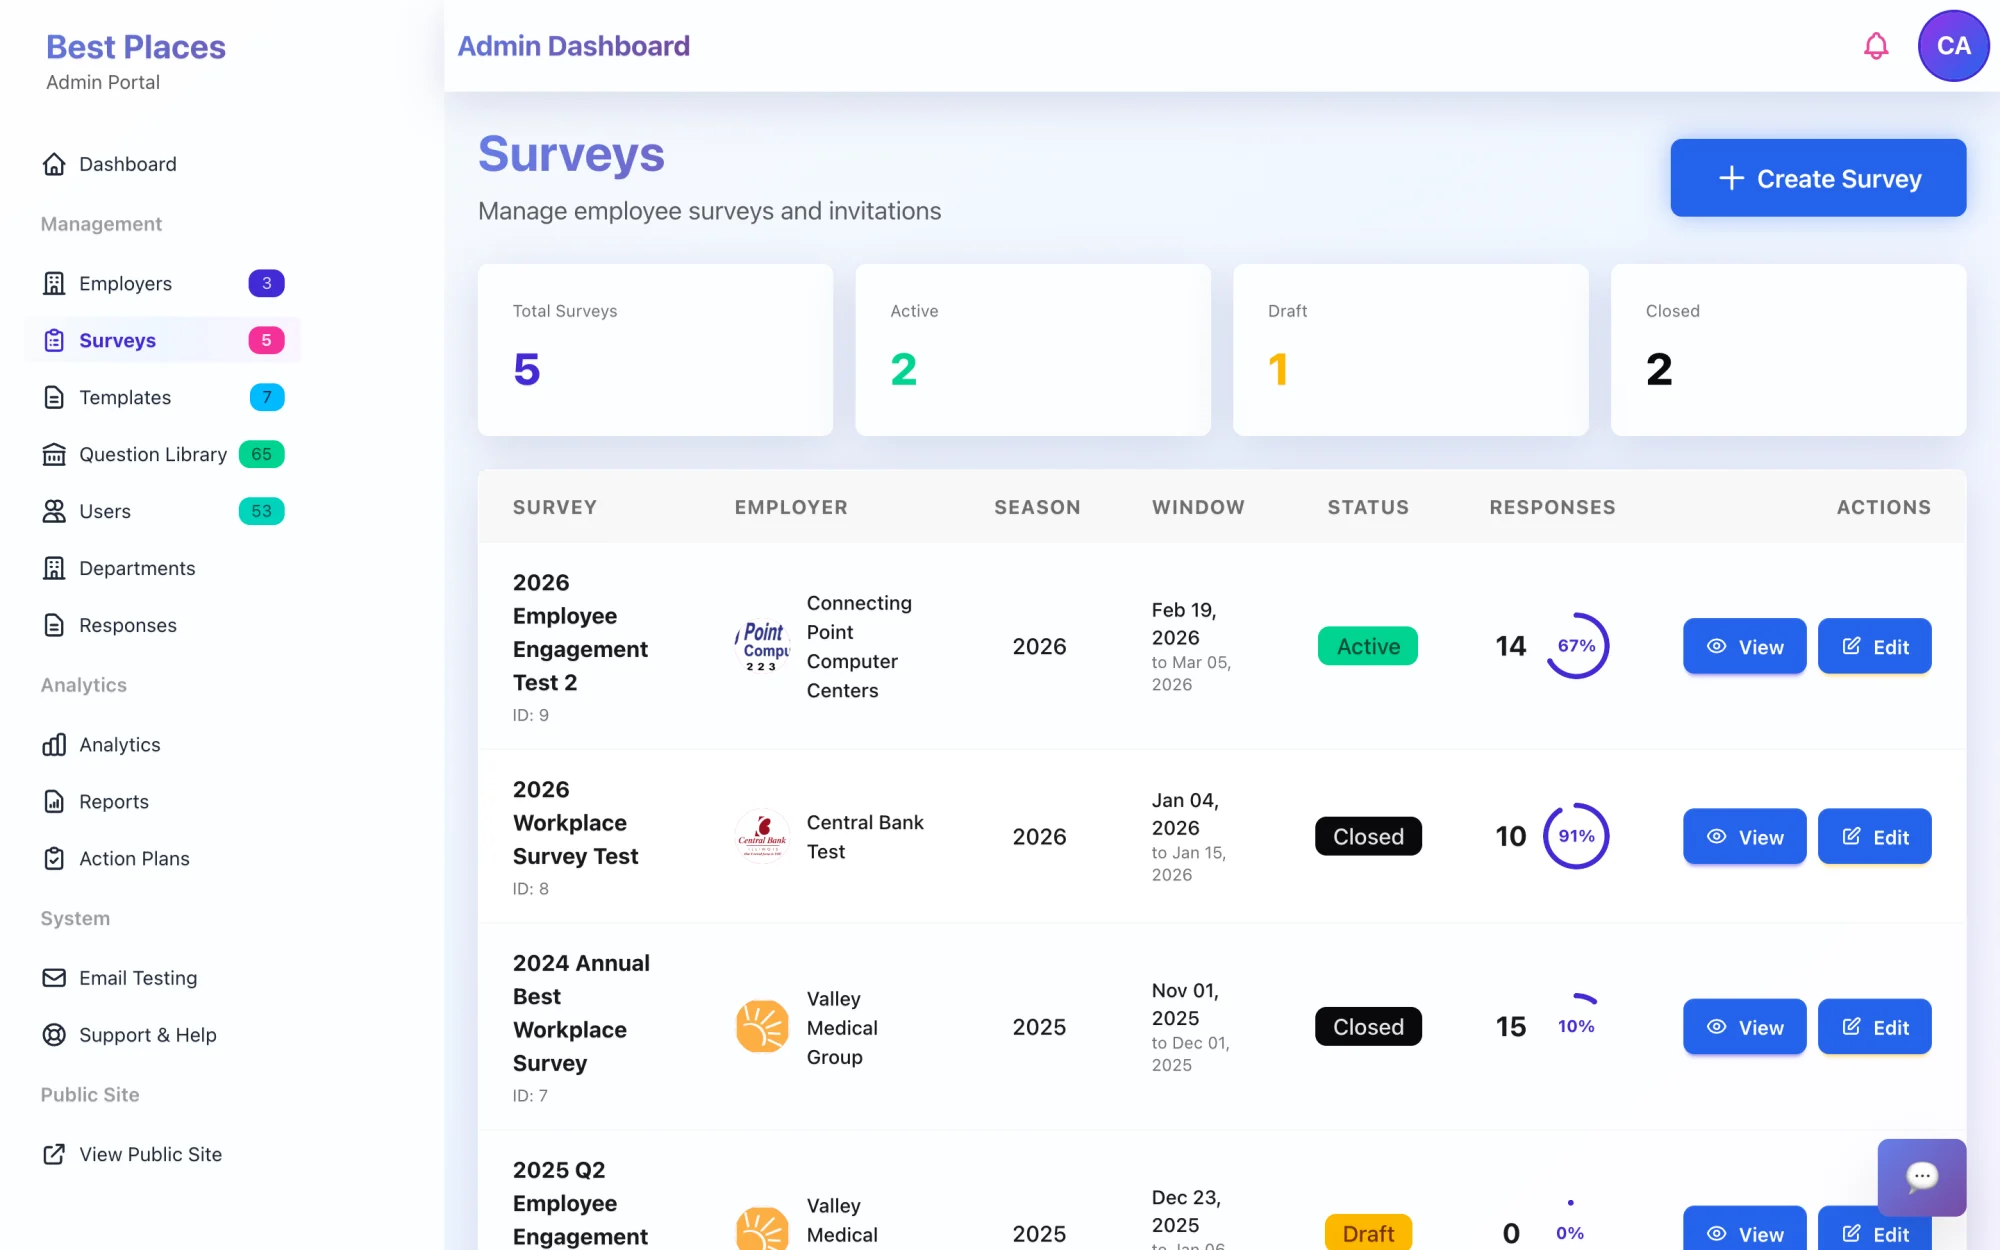View the 2025 Q2 Employee Engagement survey
2000x1250 pixels.
click(1744, 1230)
